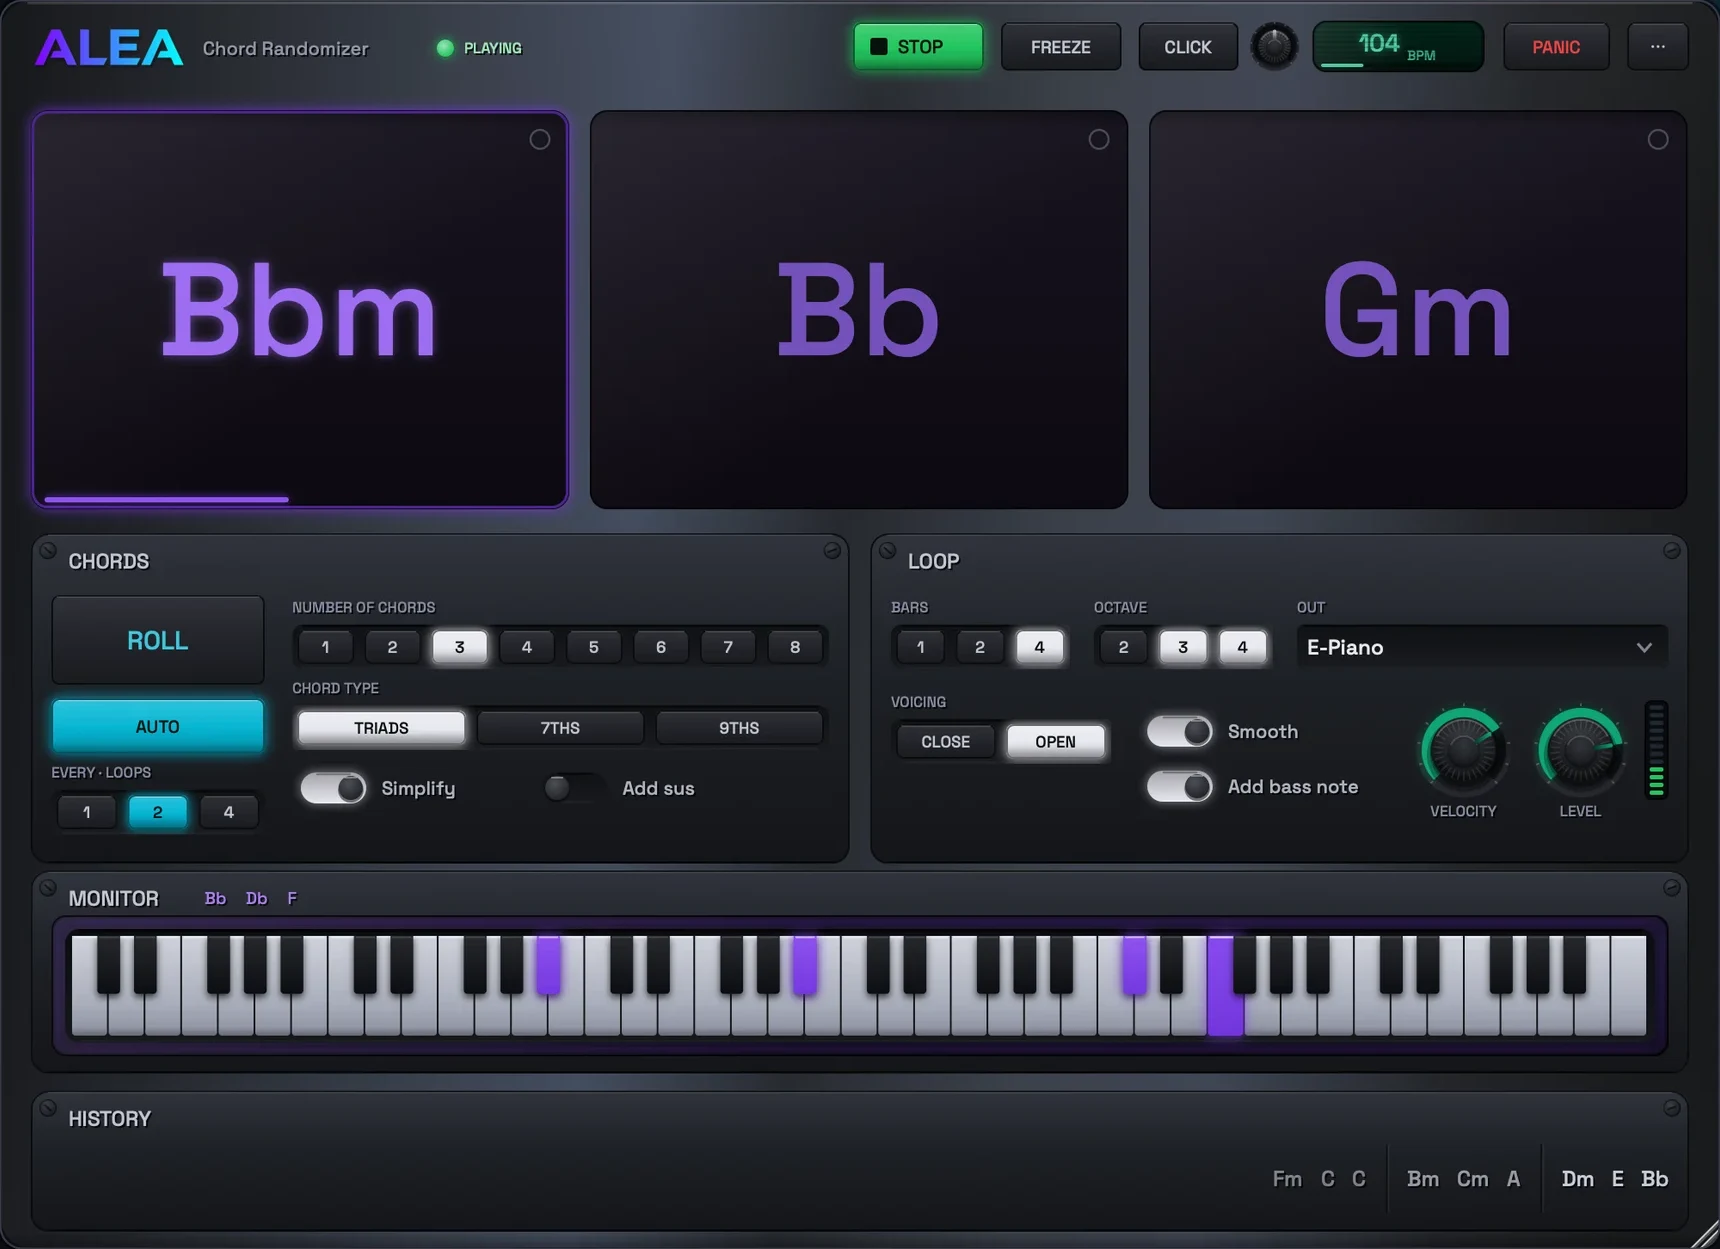Click the ROLL button

pos(158,640)
